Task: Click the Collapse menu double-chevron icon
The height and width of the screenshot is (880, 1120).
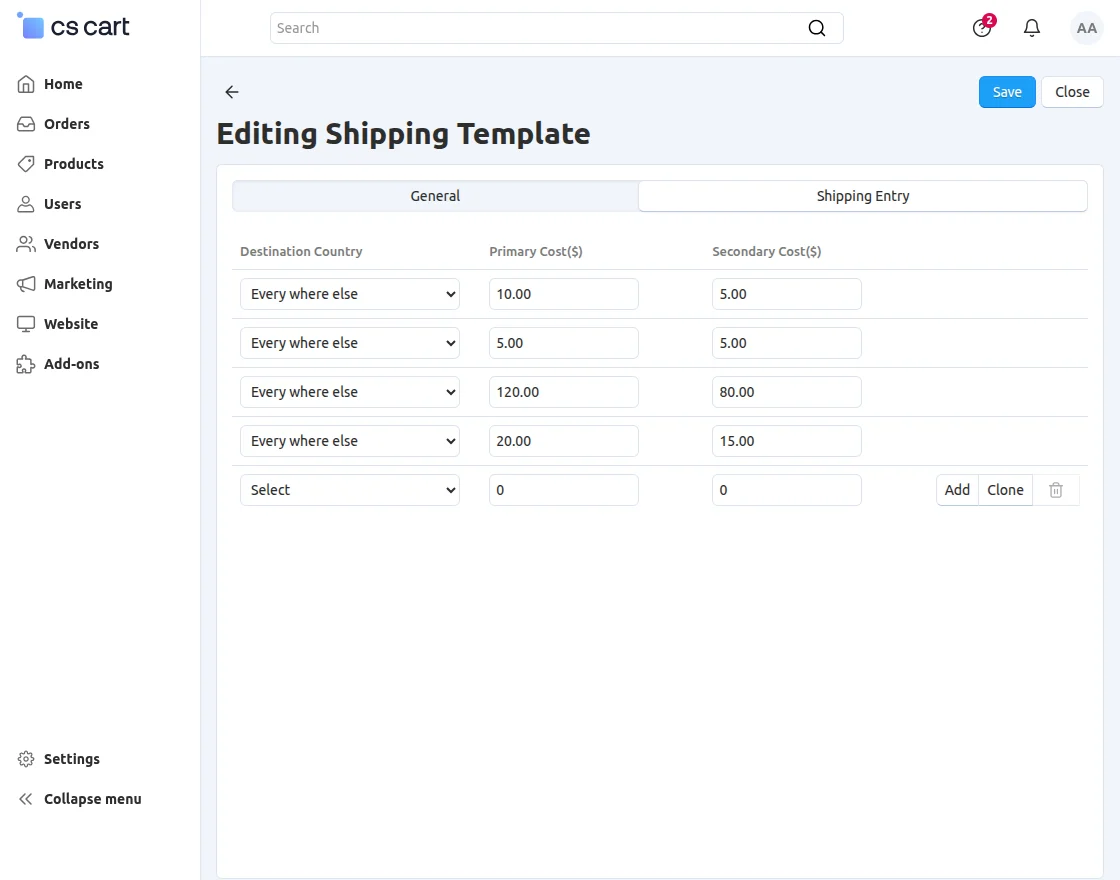Action: tap(26, 799)
